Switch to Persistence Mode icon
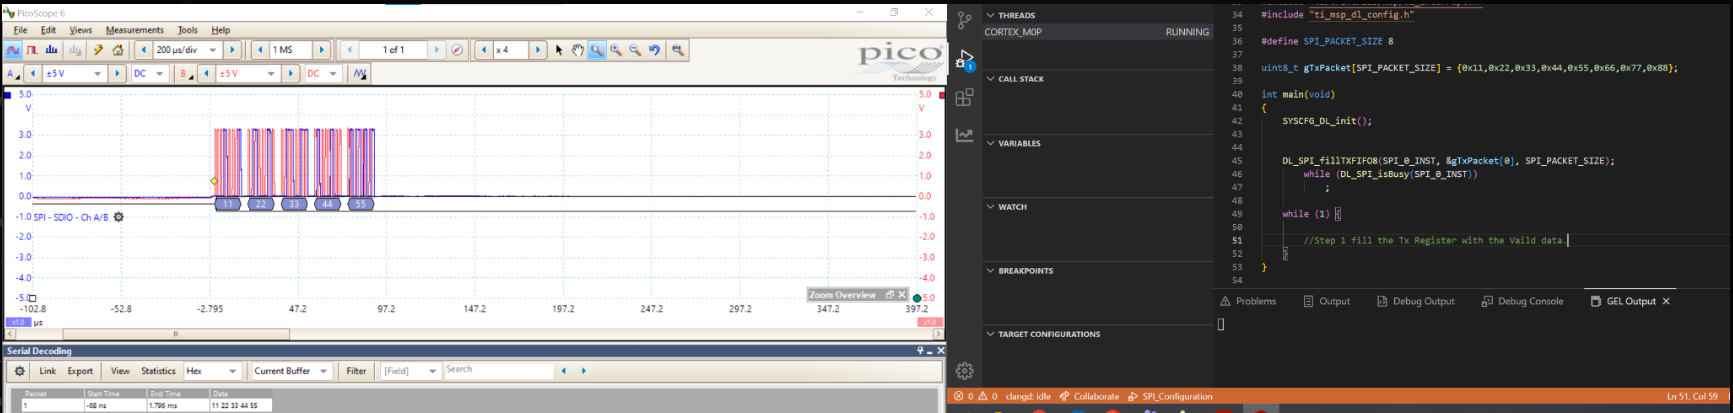Viewport: 1733px width, 413px height. tap(32, 50)
